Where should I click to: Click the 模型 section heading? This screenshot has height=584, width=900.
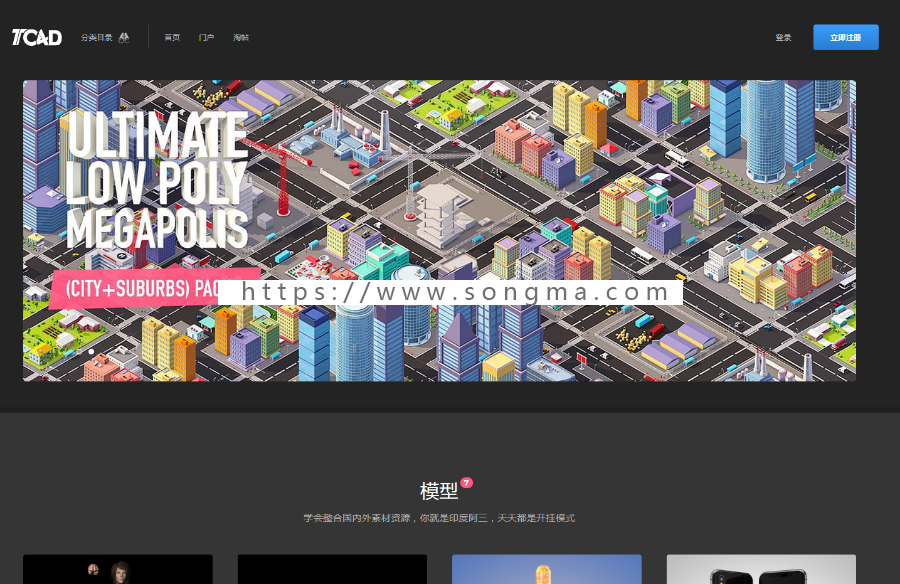(x=439, y=491)
